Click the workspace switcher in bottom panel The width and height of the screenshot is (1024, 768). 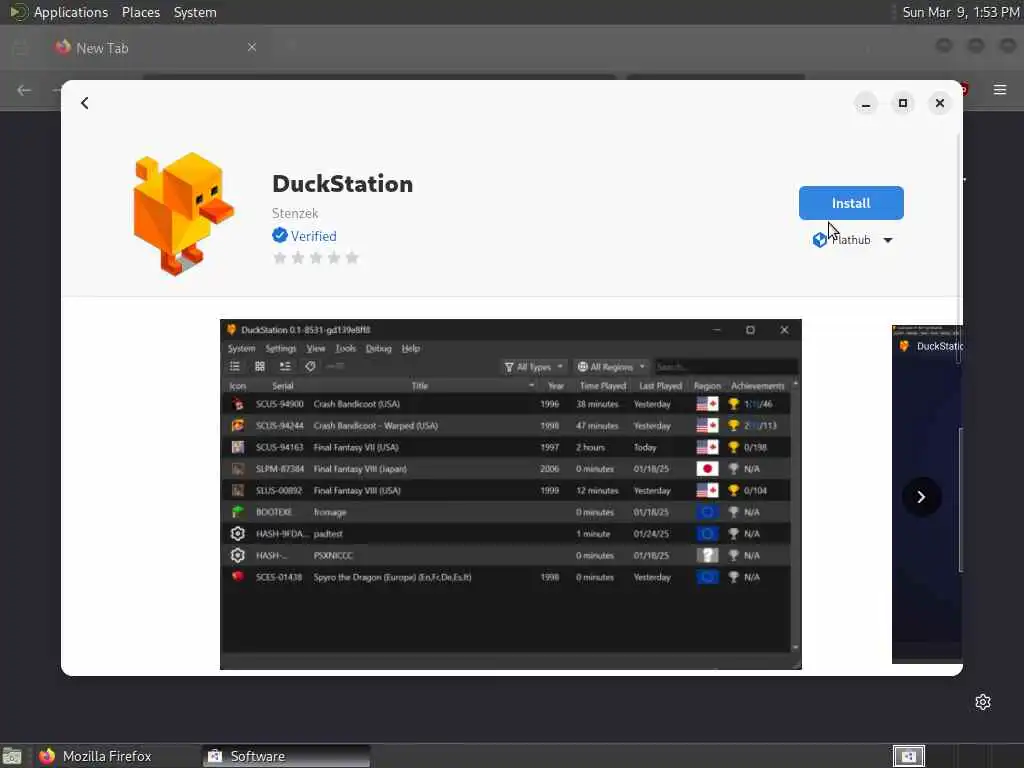(x=908, y=756)
